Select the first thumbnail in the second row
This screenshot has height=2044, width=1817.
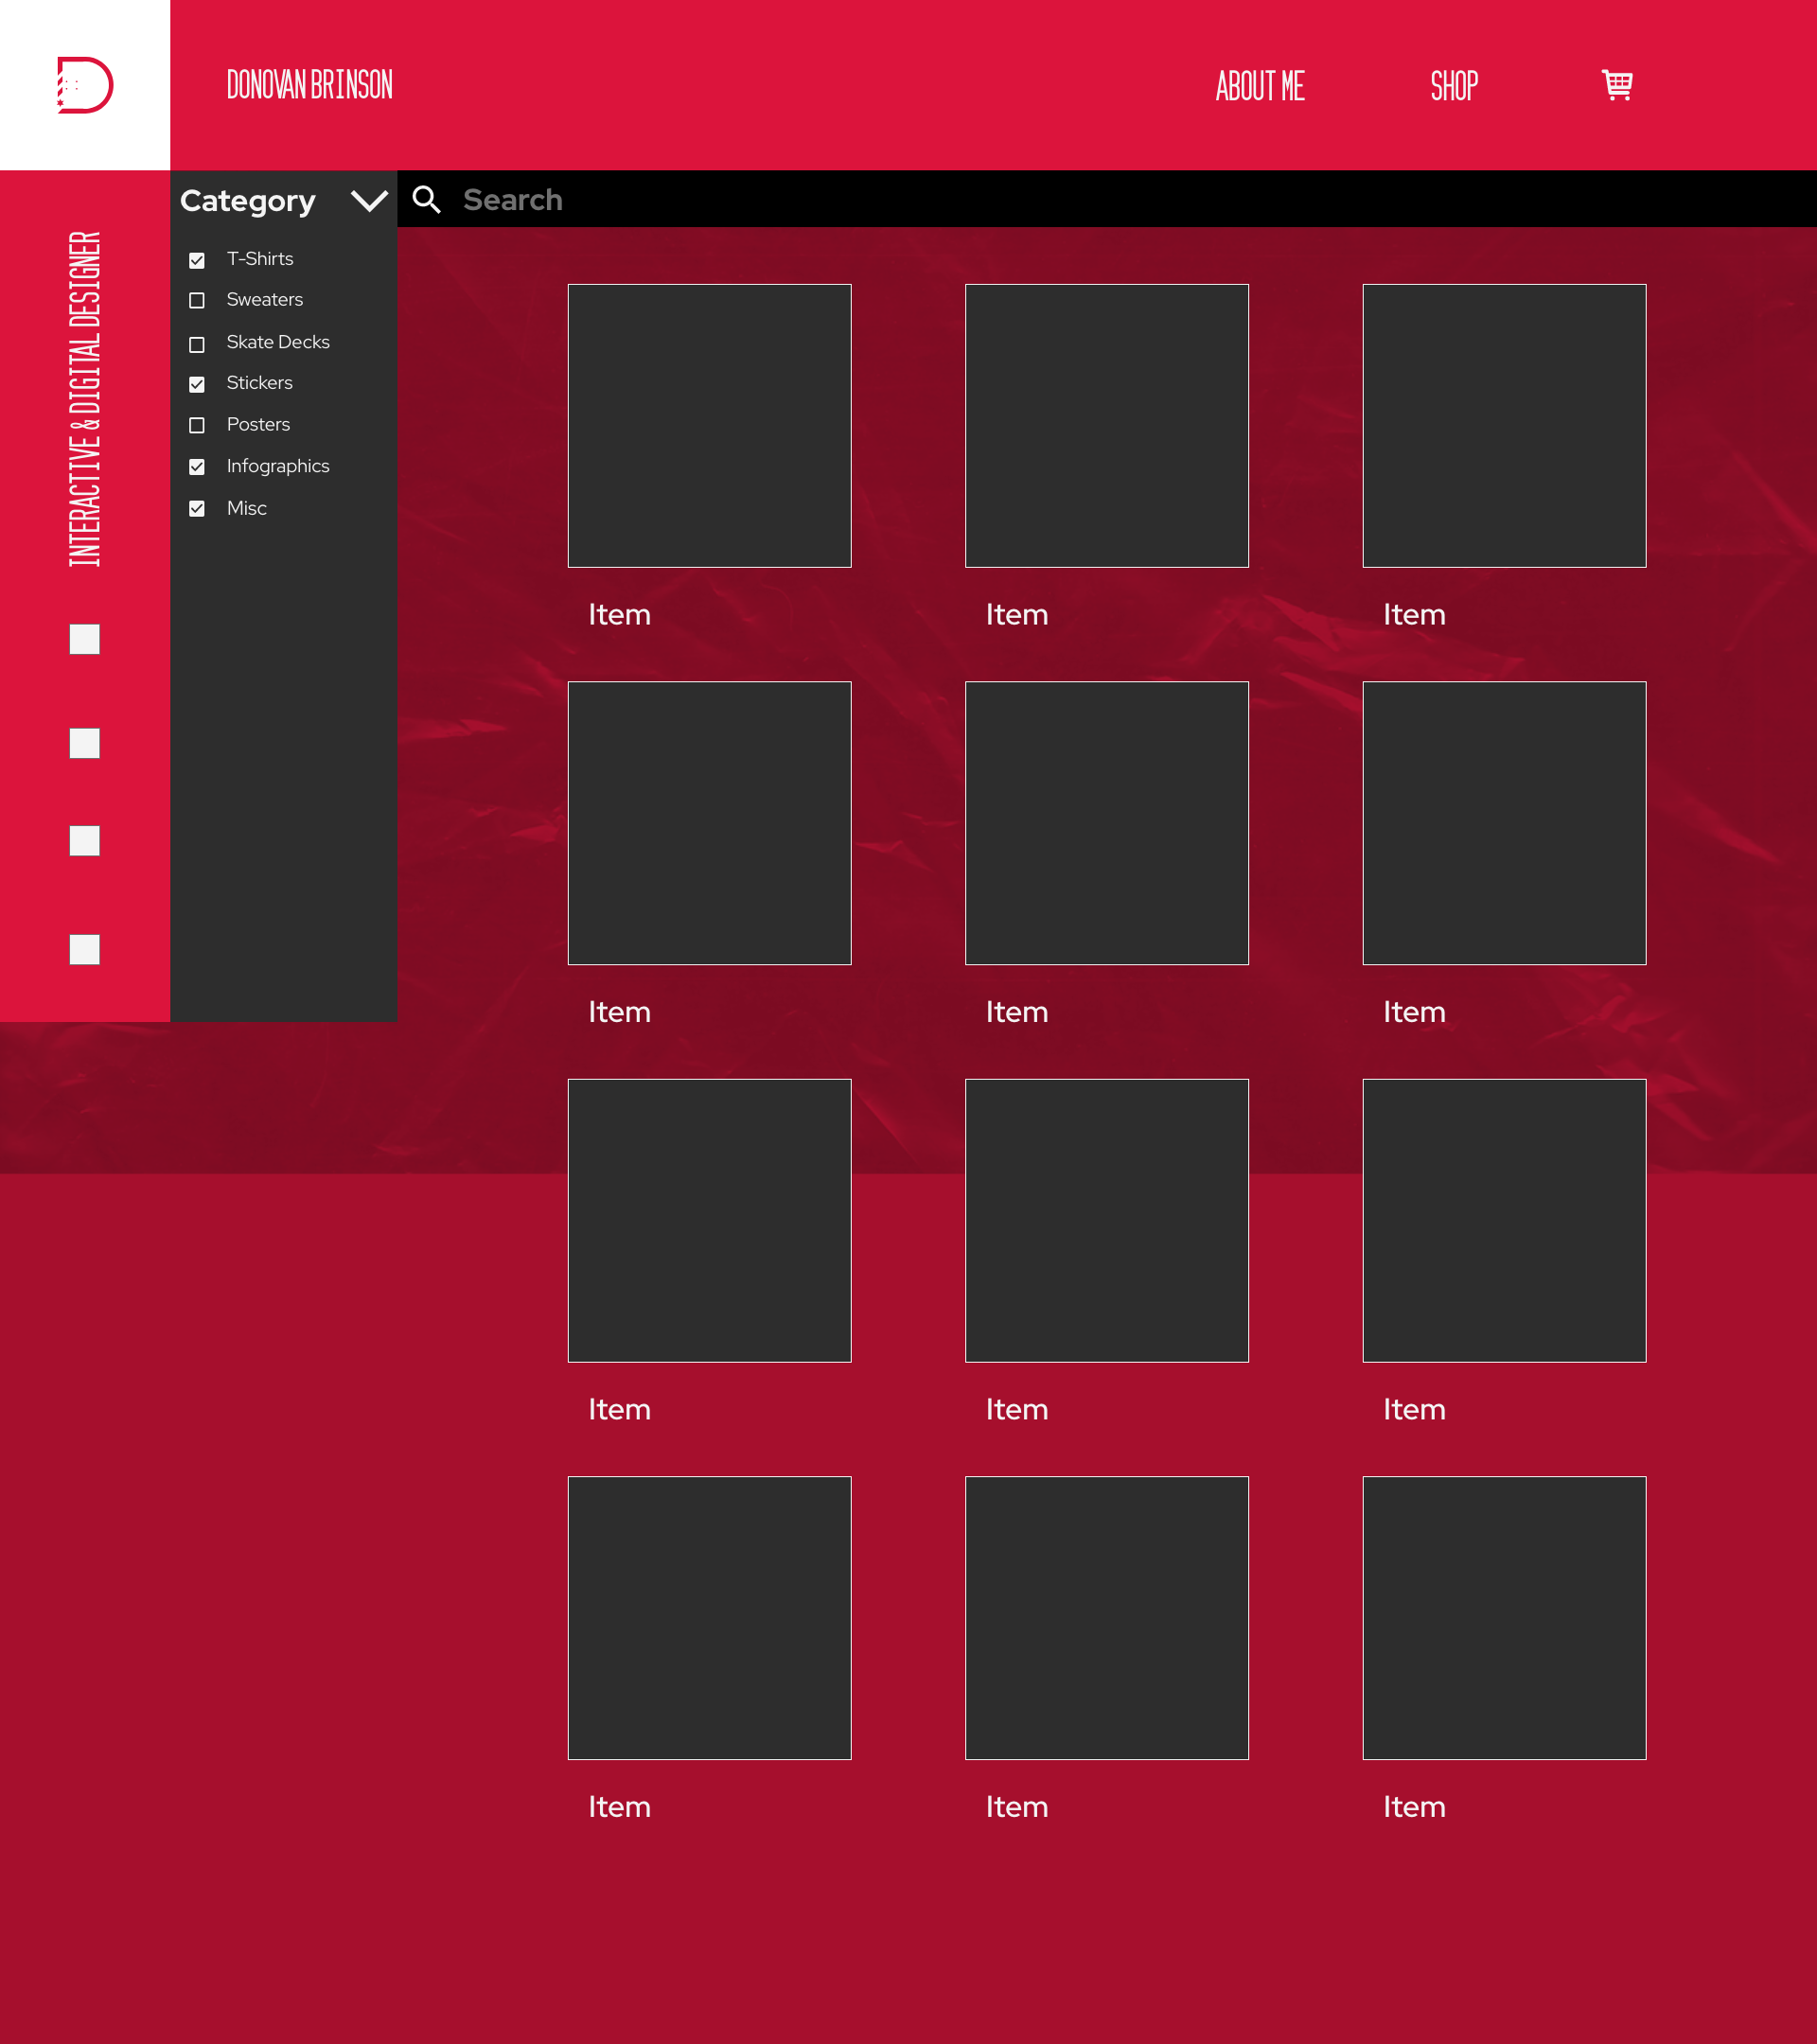(x=710, y=823)
